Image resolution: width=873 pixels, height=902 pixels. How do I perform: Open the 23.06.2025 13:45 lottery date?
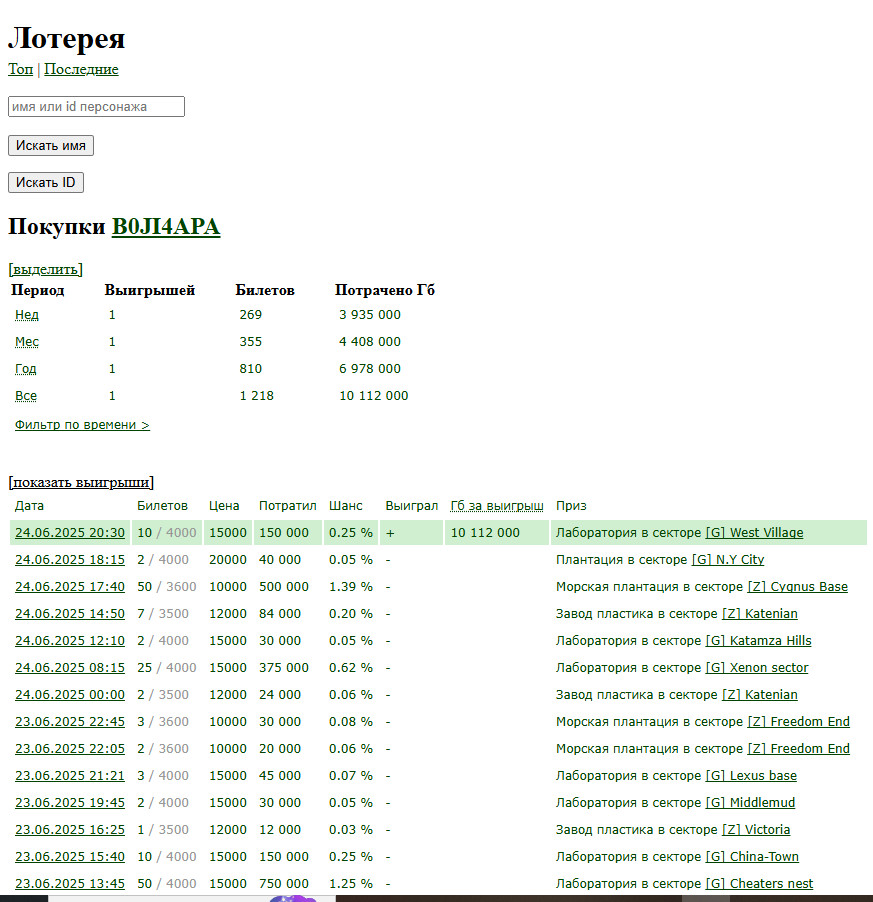pos(70,884)
